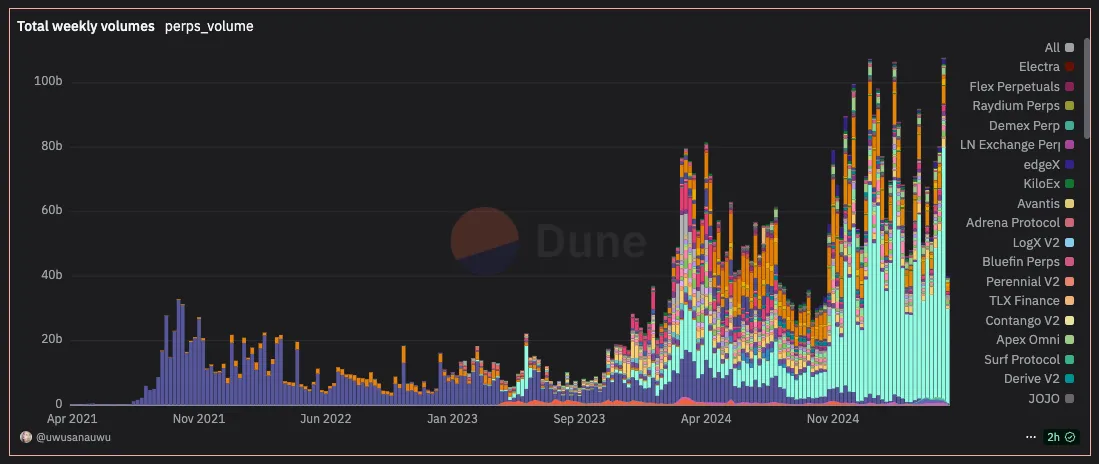Click the 100b y-axis label
Viewport: 1099px width, 464px height.
click(x=48, y=82)
